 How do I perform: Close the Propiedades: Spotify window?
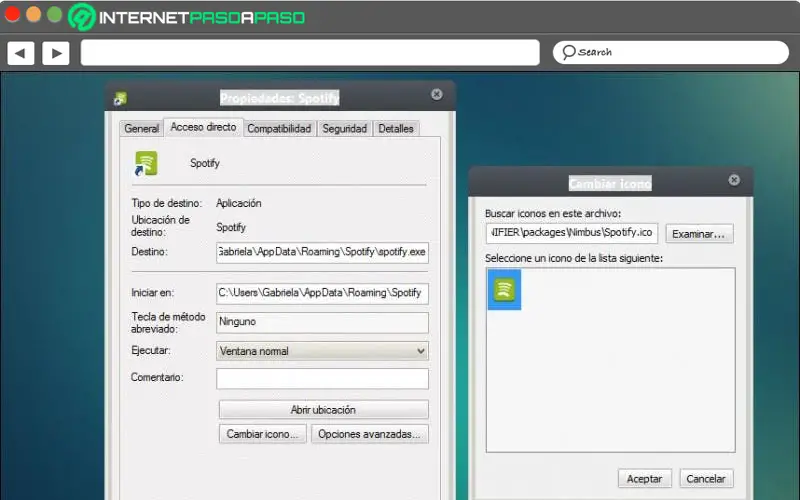[437, 94]
